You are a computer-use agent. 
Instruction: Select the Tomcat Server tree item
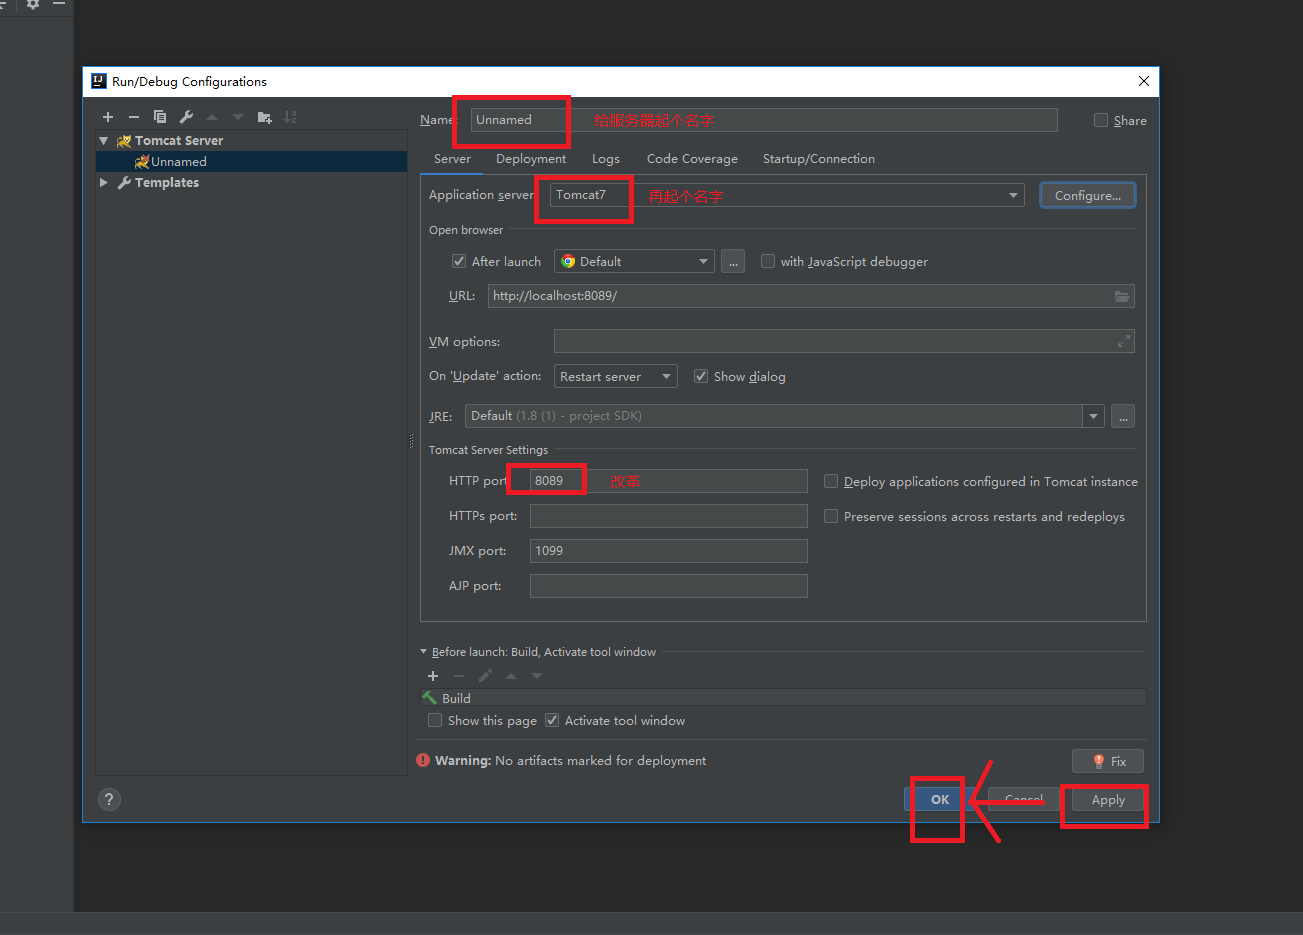coord(252,141)
